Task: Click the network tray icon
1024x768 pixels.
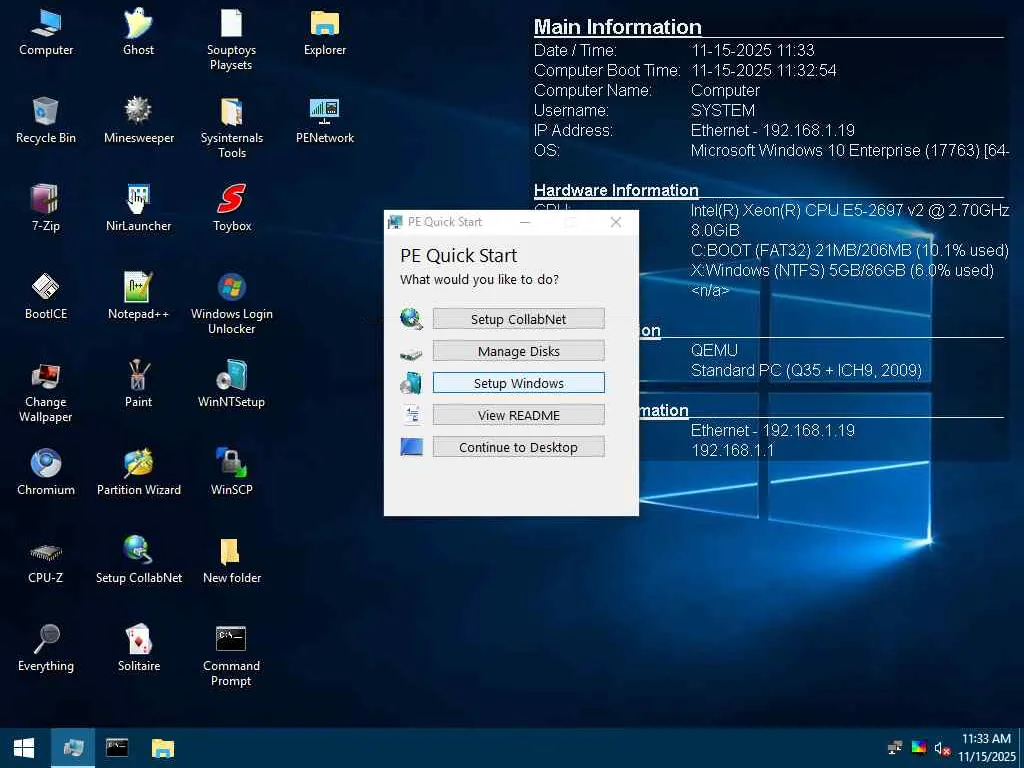Action: point(895,748)
